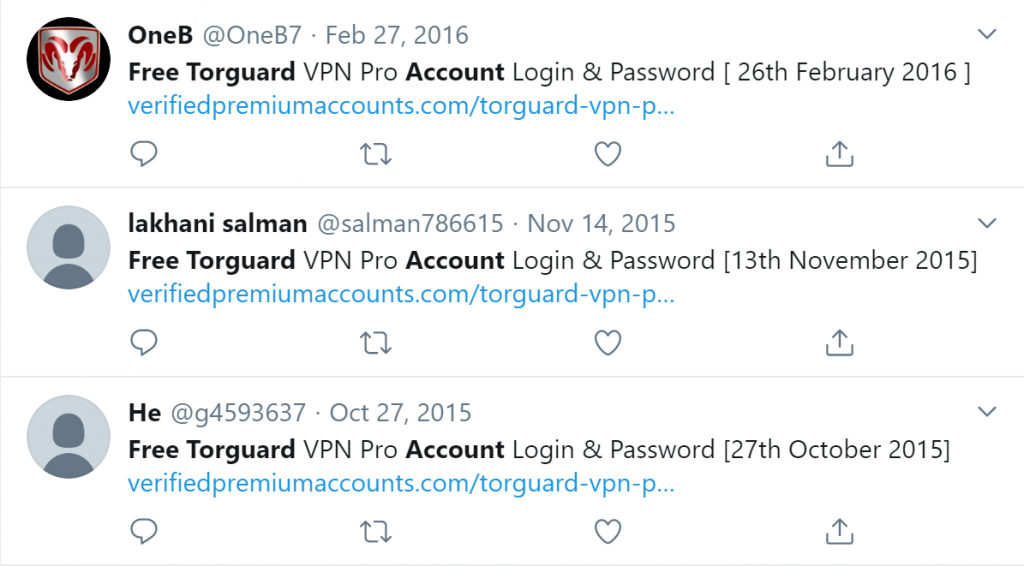Open @salman786615 profile handle

(x=410, y=224)
